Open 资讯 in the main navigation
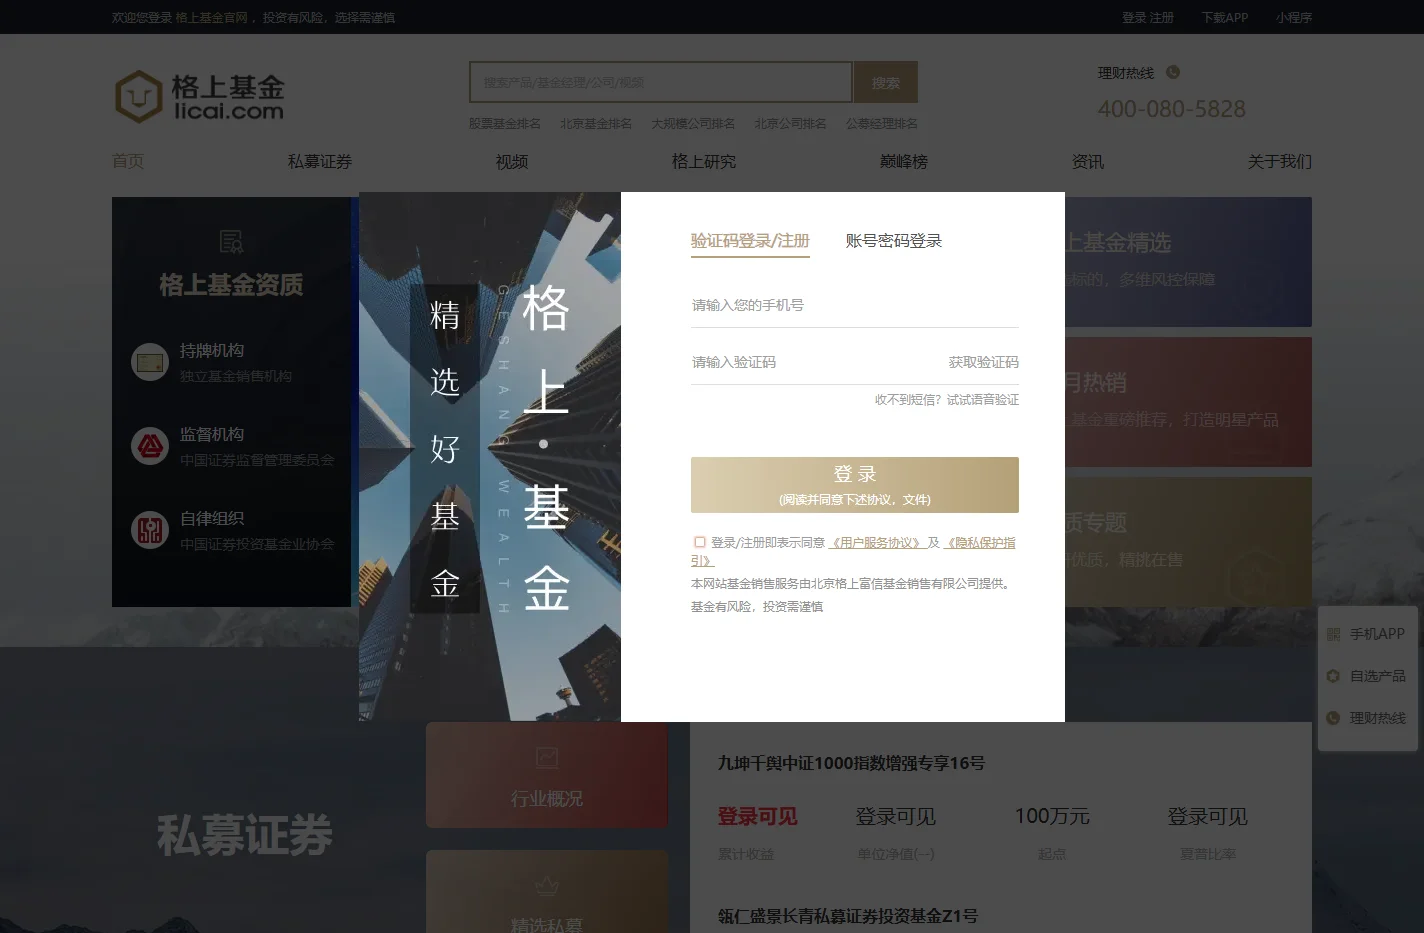The width and height of the screenshot is (1424, 933). click(1088, 162)
